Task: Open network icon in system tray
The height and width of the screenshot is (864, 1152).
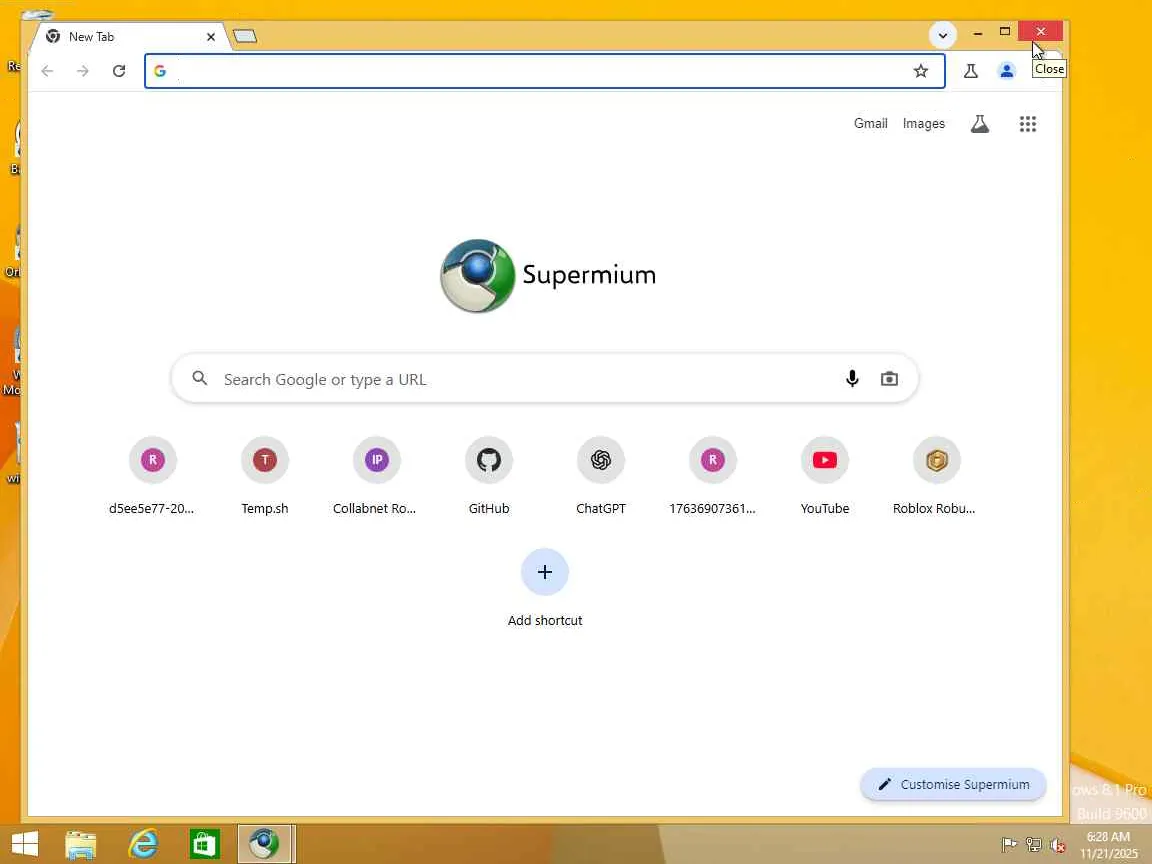Action: 1034,846
